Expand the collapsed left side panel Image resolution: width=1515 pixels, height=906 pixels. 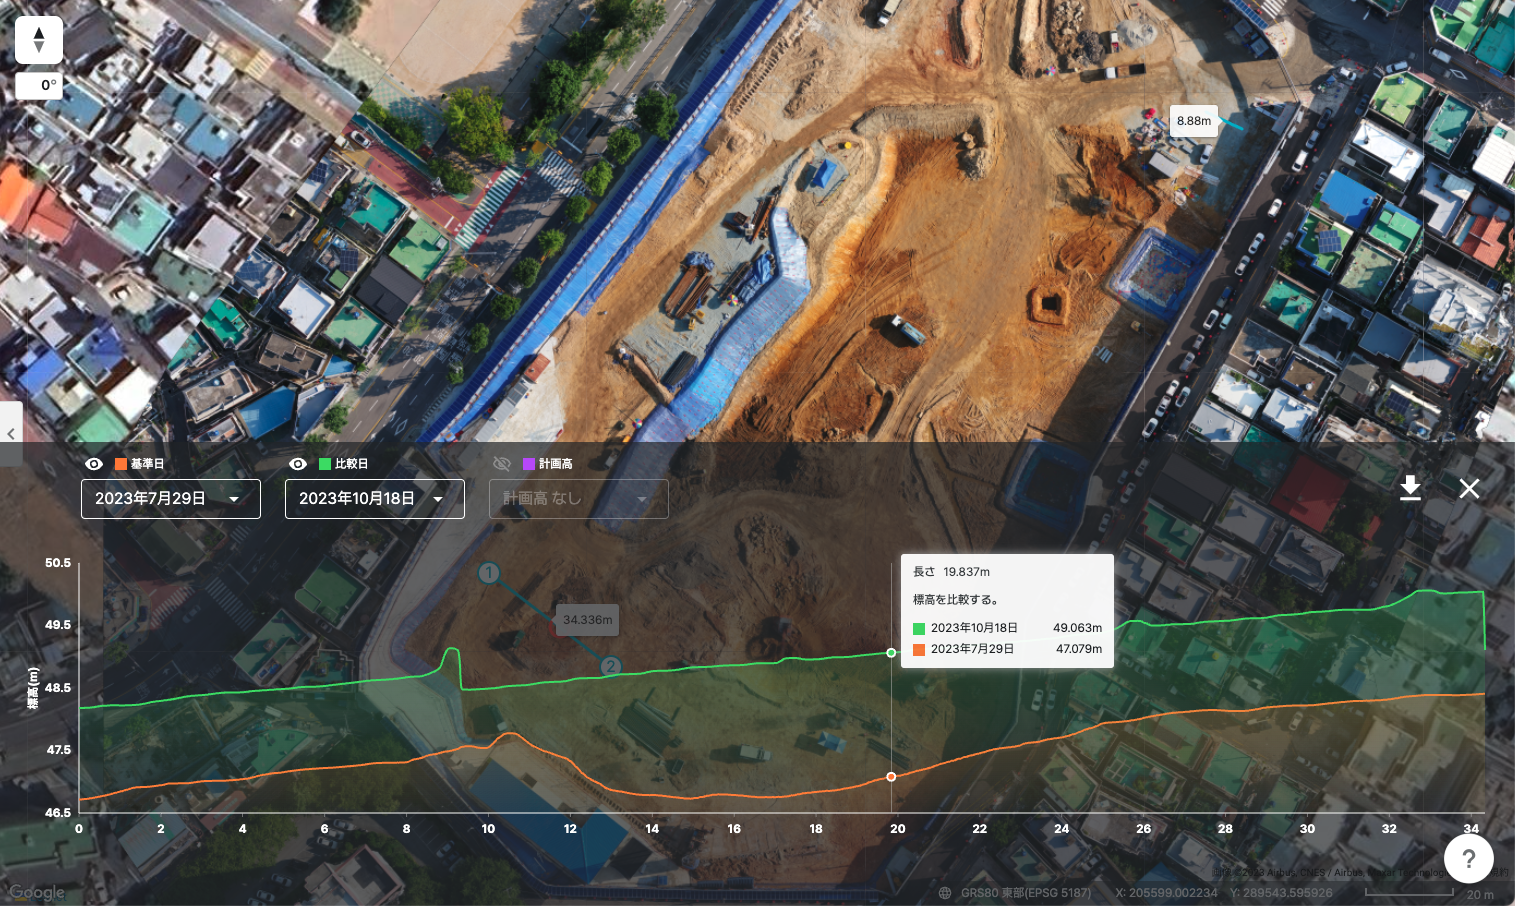pyautogui.click(x=11, y=433)
